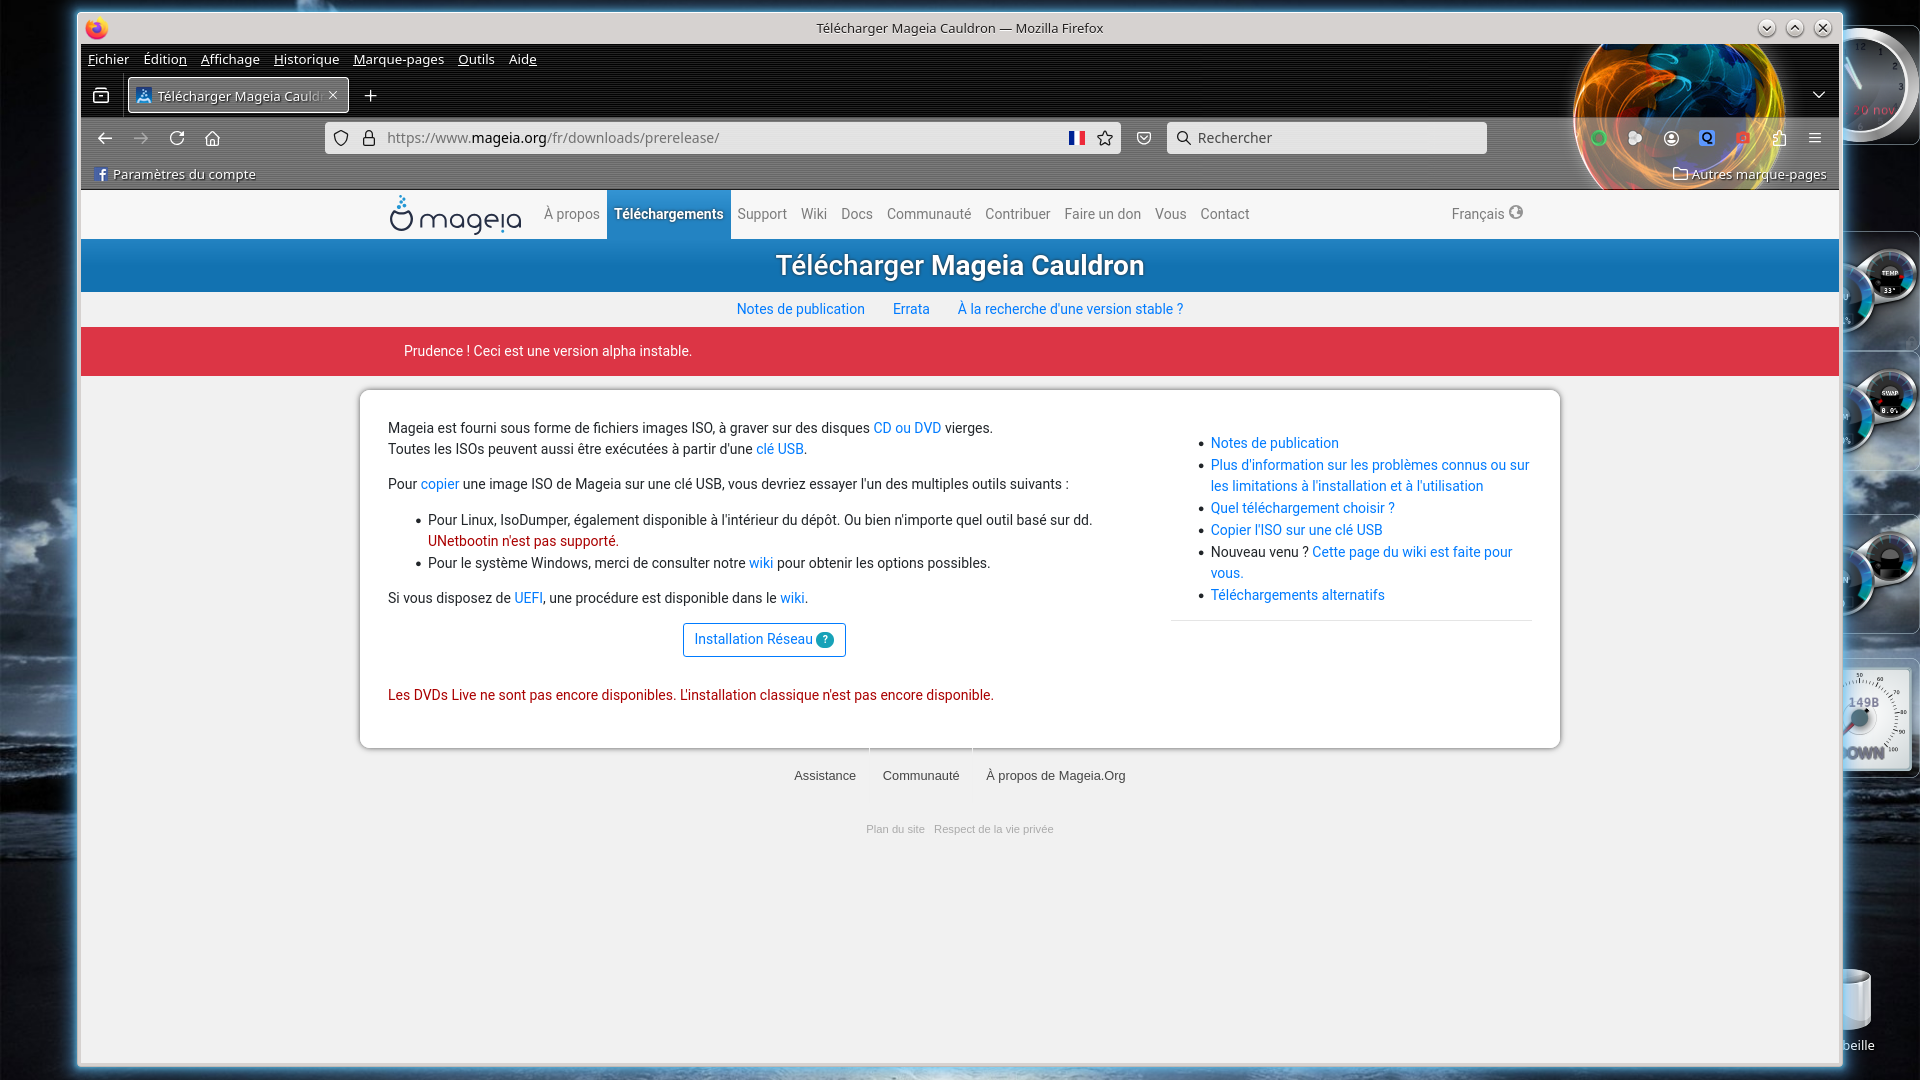Open the À propos nav item

[572, 214]
